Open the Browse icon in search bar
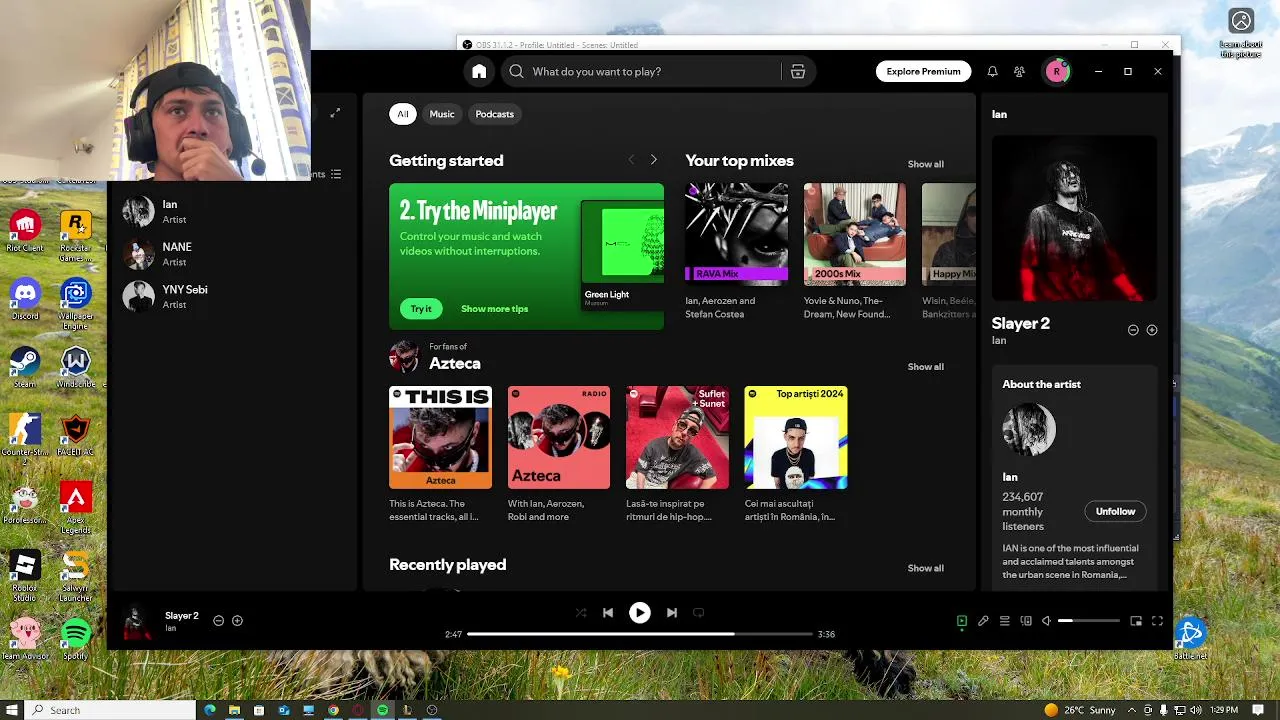Screen dimensions: 1280x720 pos(797,71)
